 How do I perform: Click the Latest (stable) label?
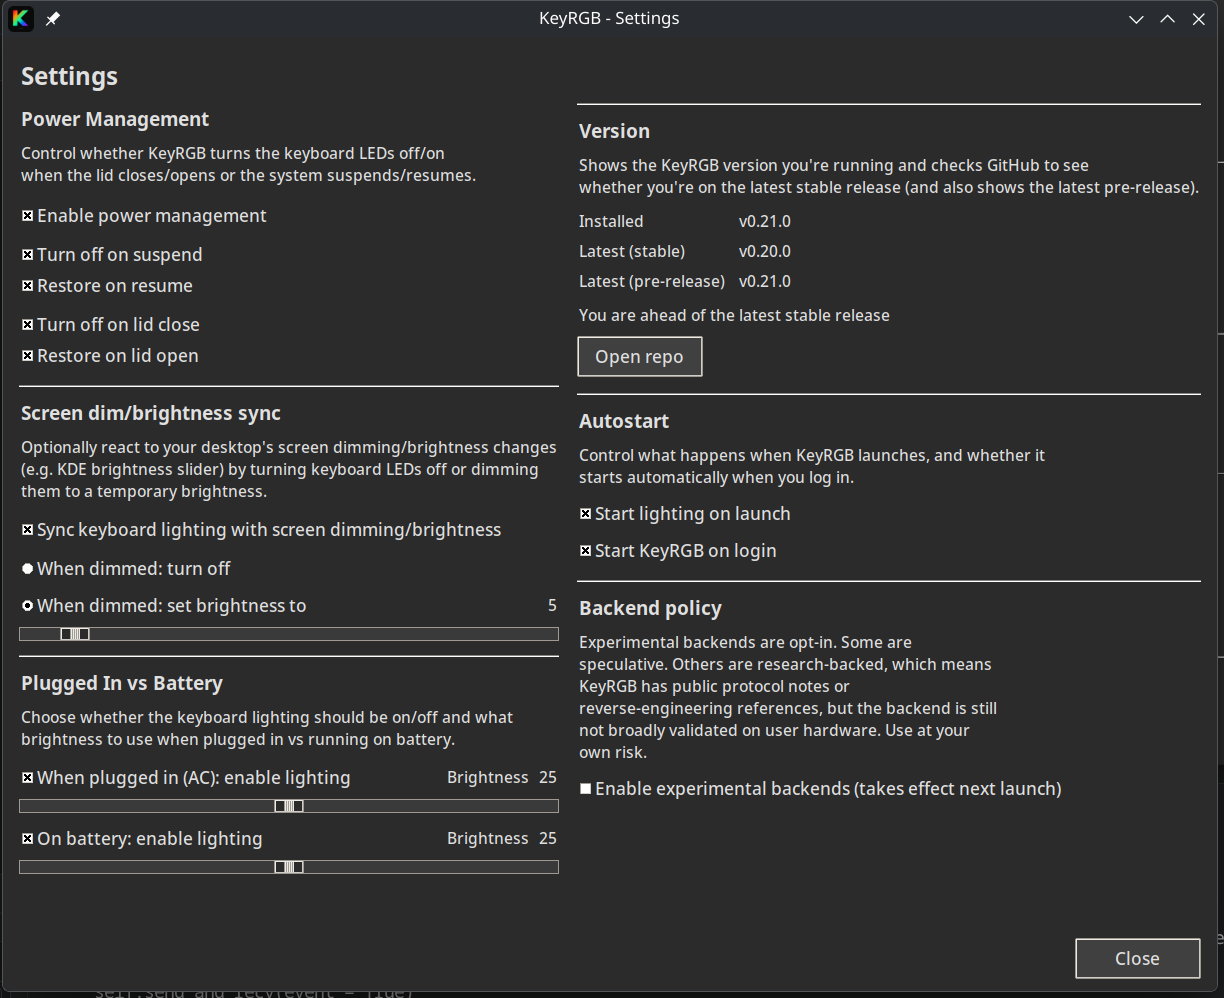click(x=632, y=251)
